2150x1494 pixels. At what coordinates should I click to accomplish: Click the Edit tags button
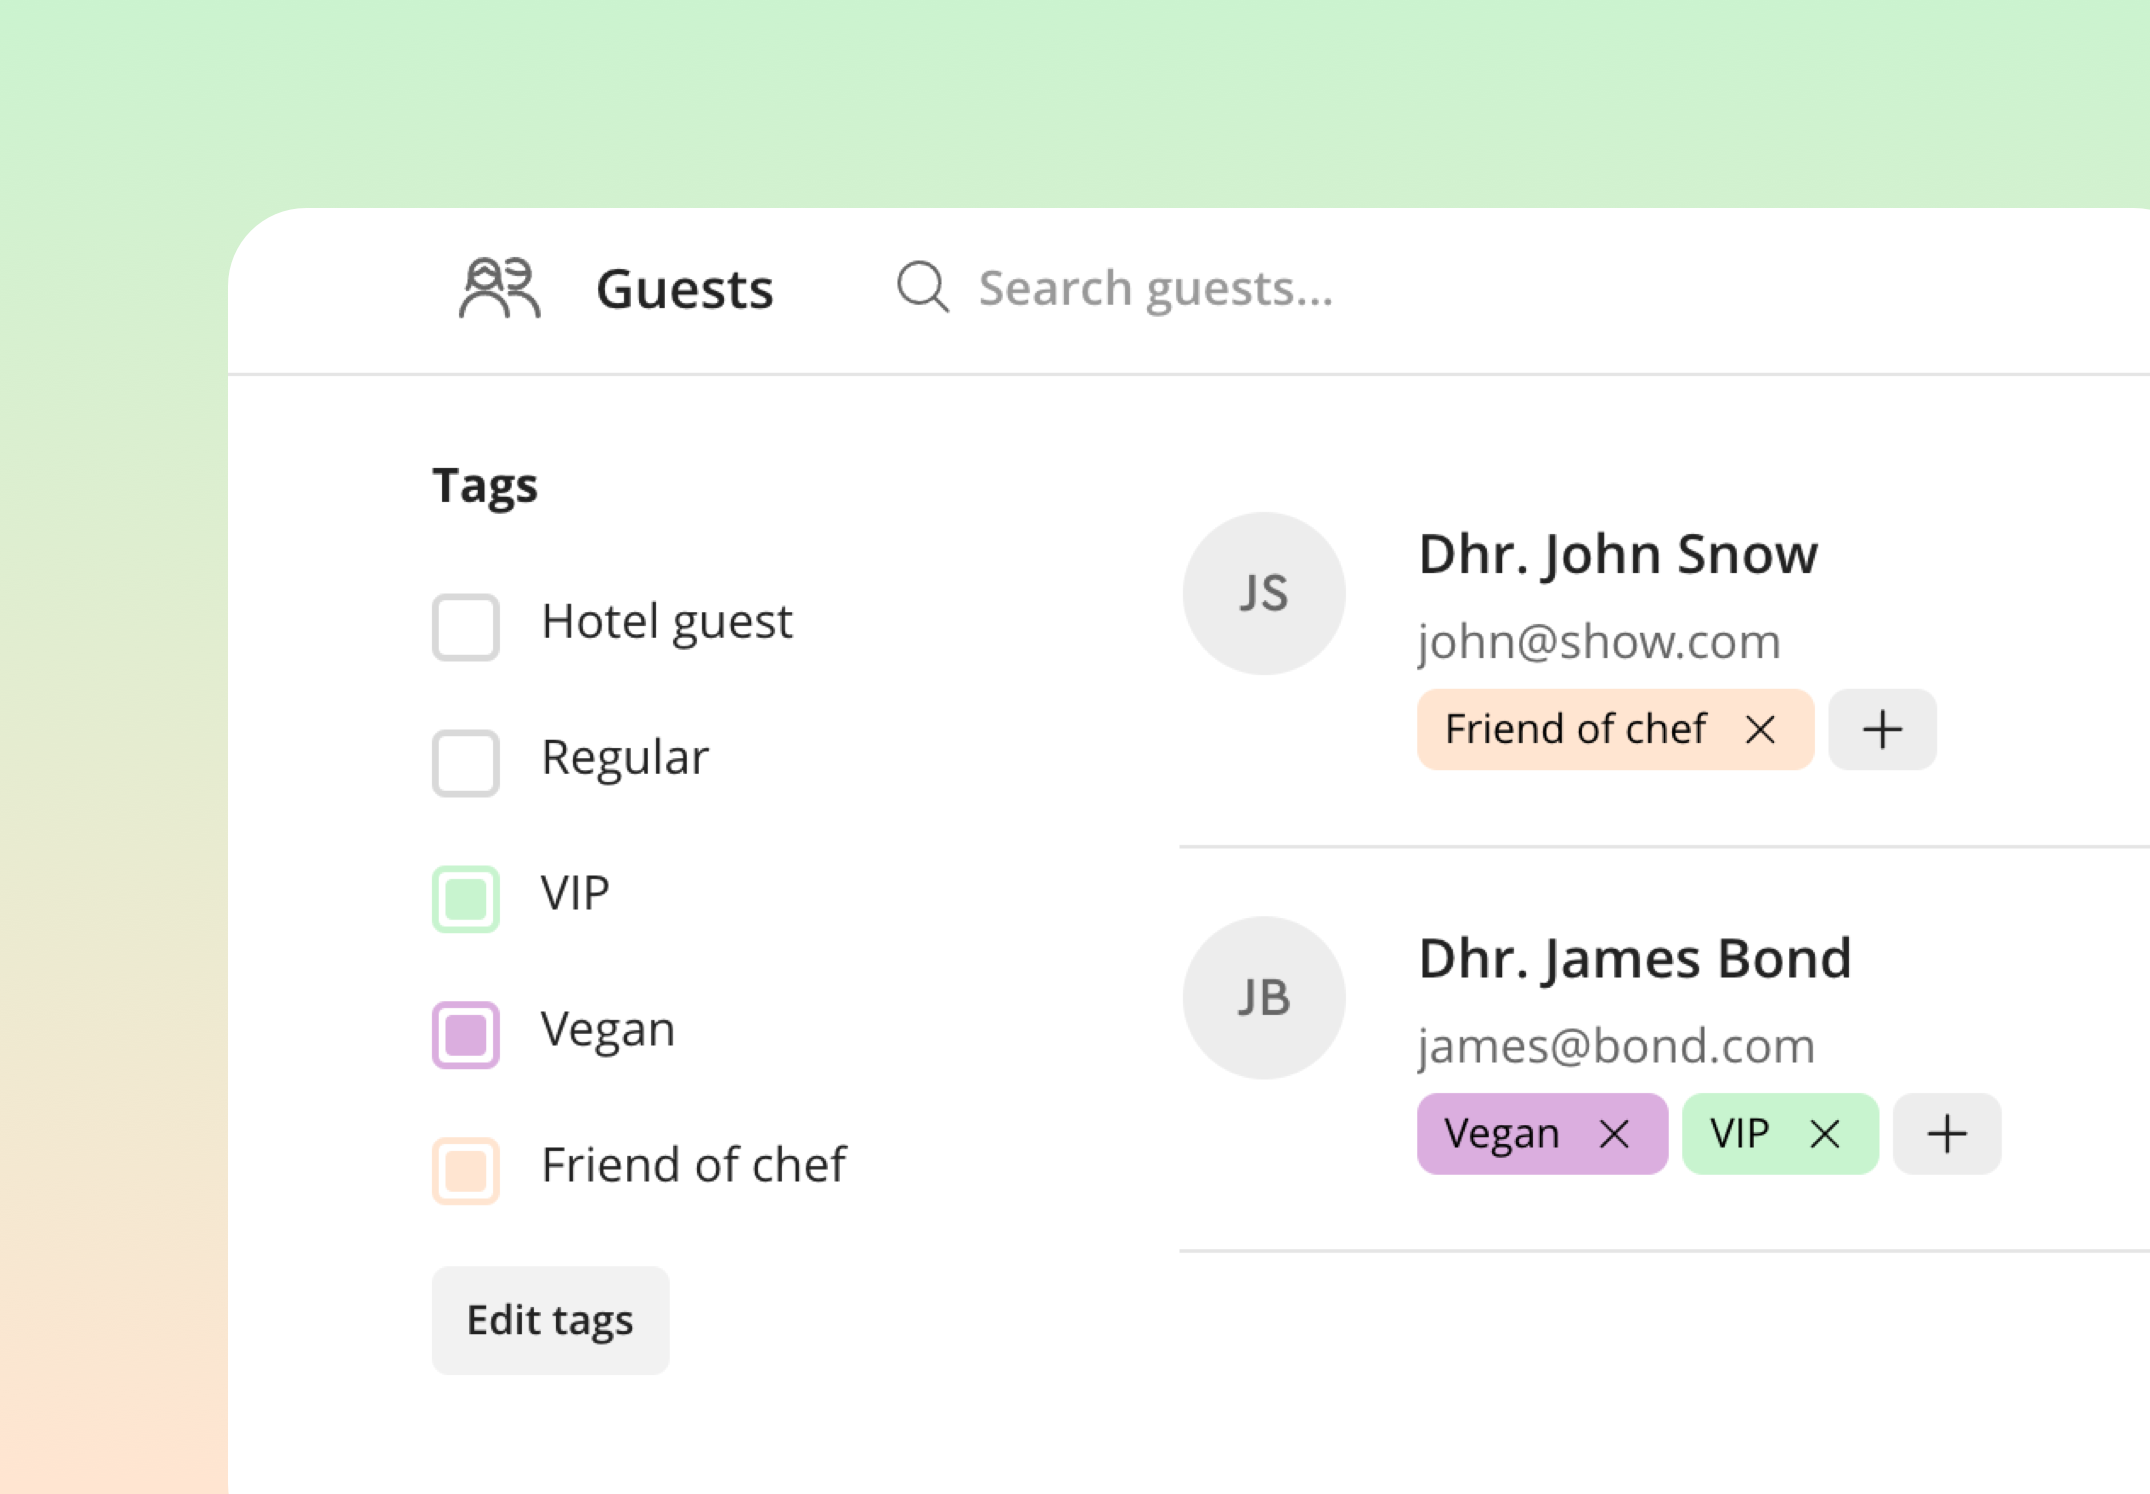[x=552, y=1319]
